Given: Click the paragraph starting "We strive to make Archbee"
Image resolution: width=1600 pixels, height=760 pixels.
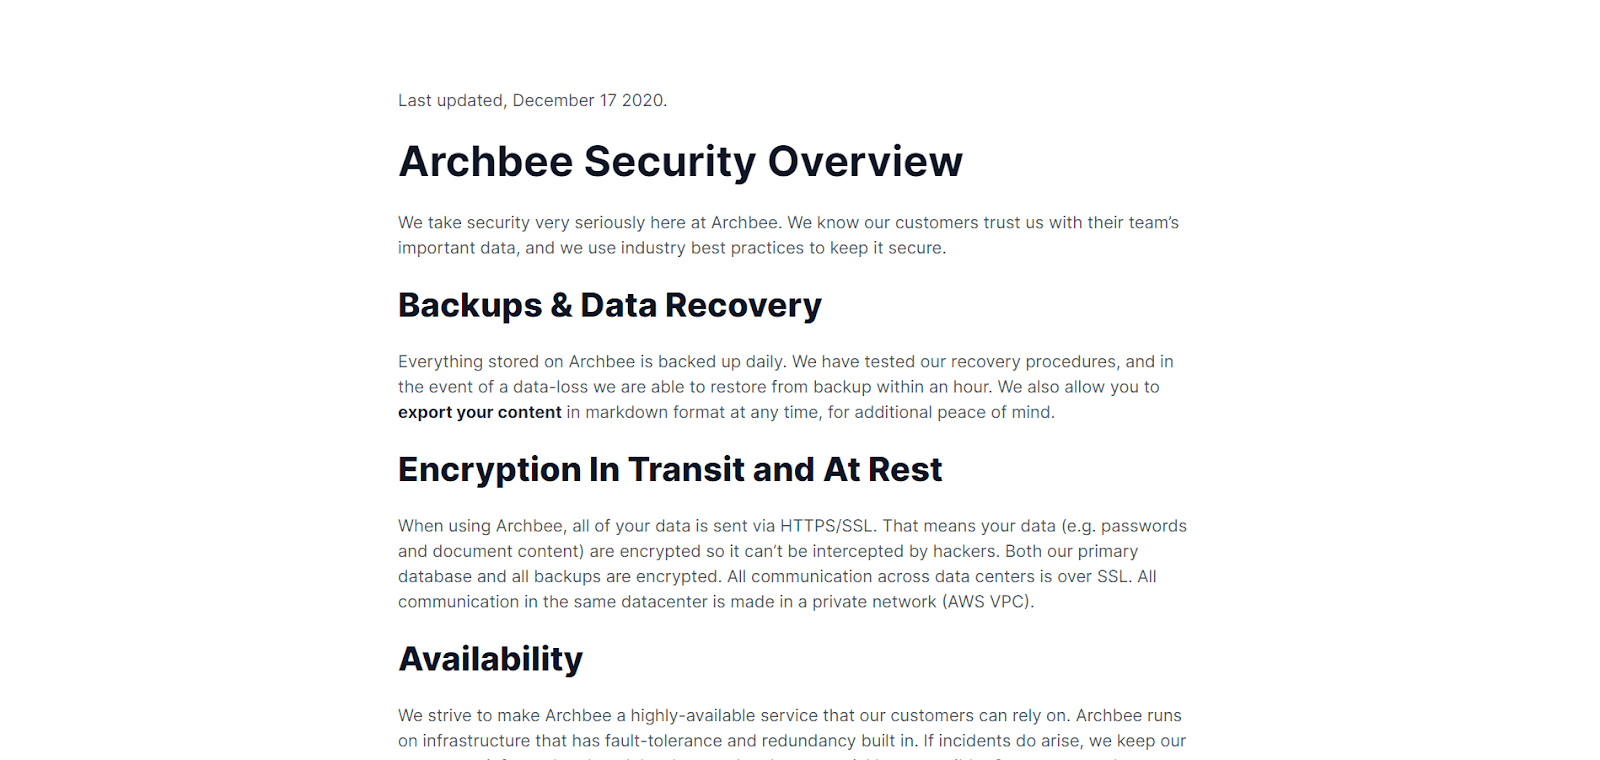Looking at the screenshot, I should (x=790, y=728).
